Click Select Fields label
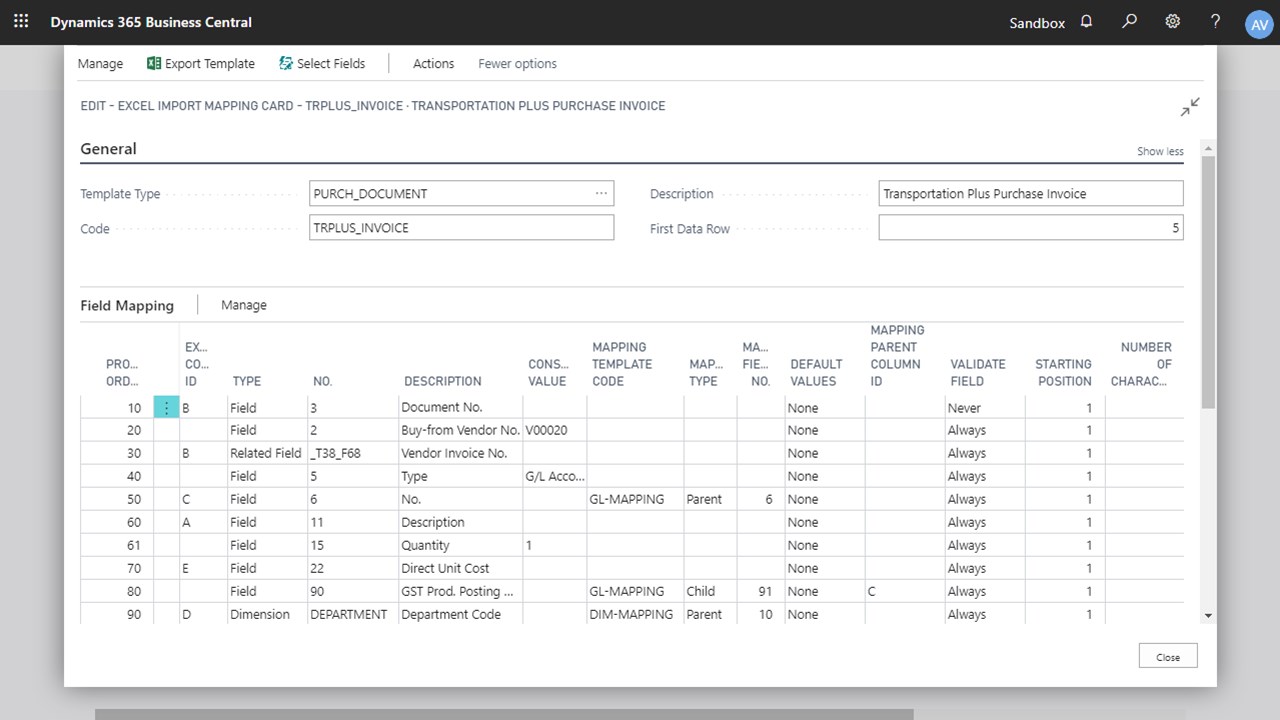The height and width of the screenshot is (720, 1280). [x=331, y=63]
